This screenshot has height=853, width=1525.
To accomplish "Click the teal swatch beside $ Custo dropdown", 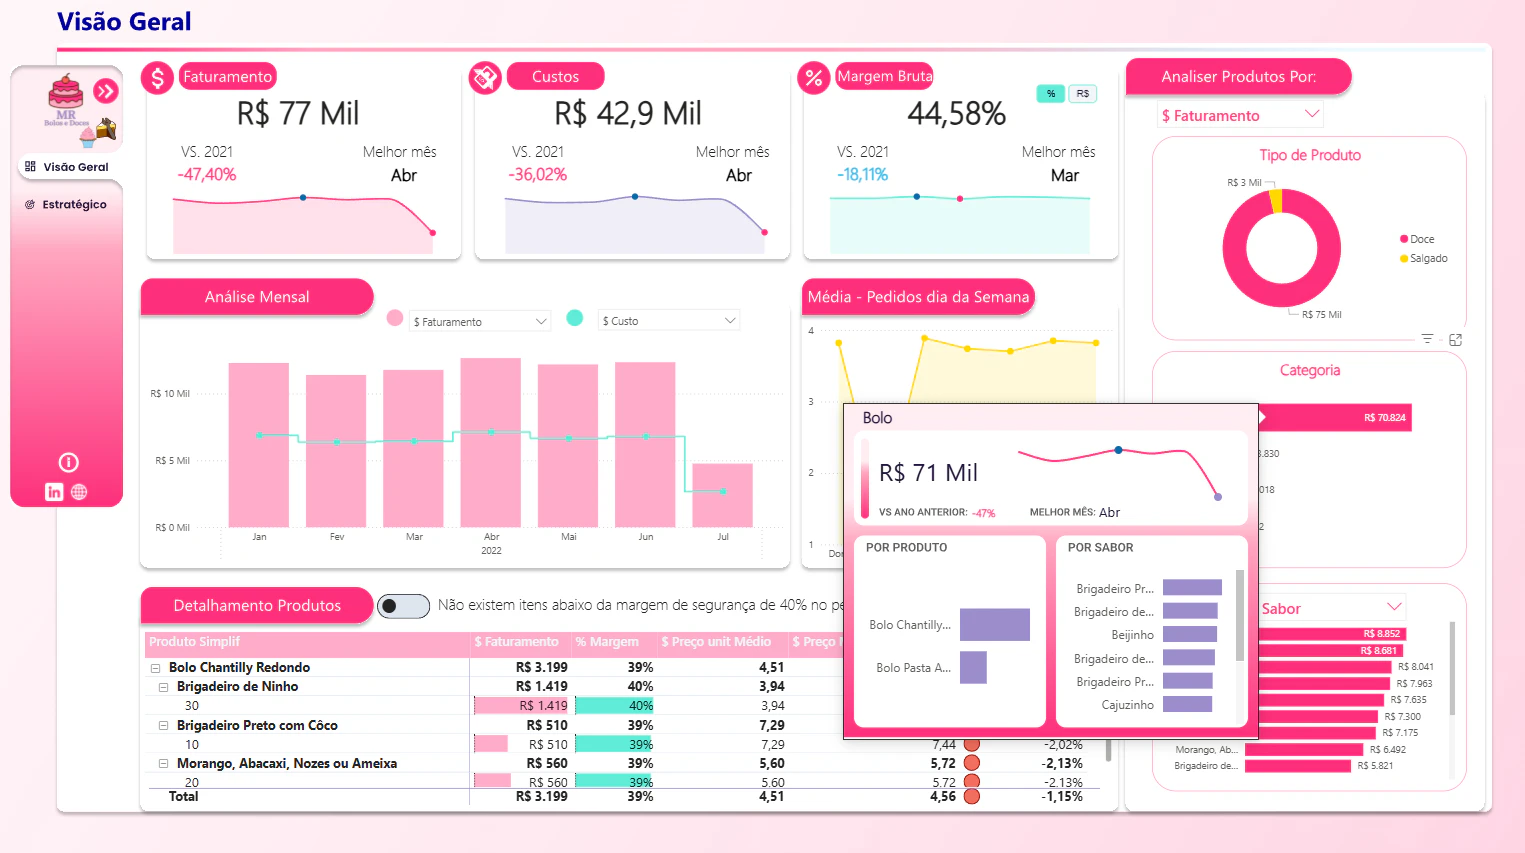I will coord(575,317).
